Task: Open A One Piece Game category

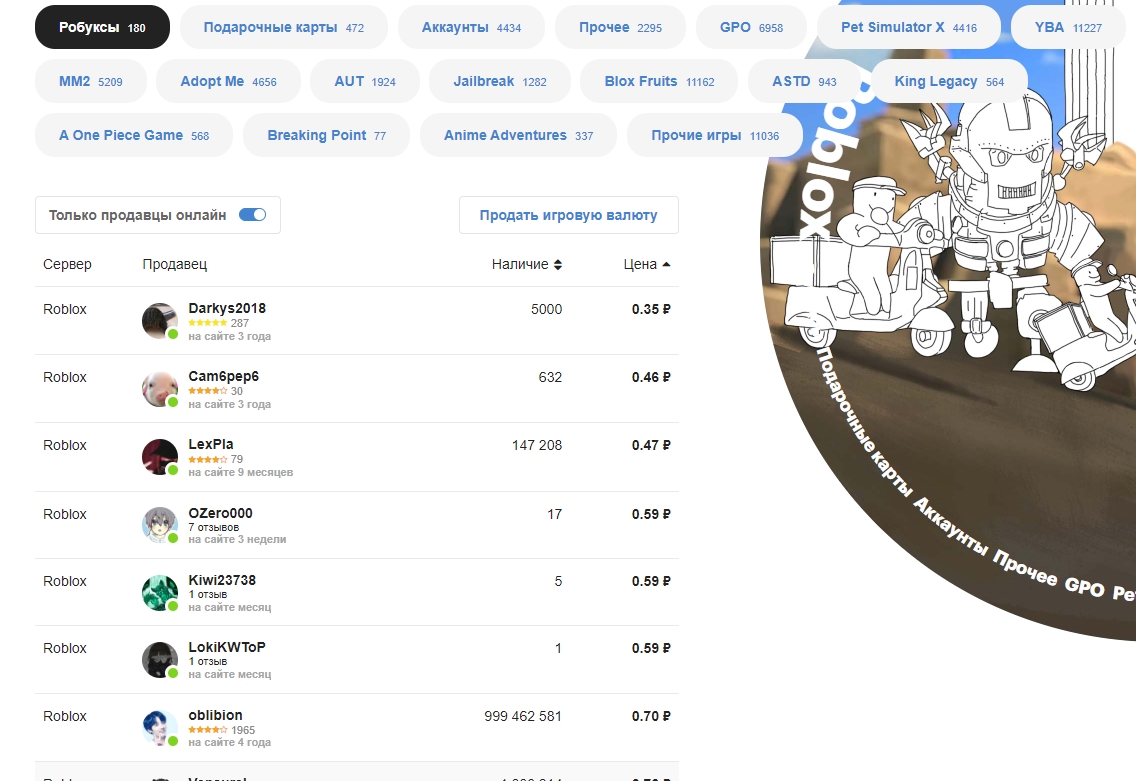Action: (134, 135)
